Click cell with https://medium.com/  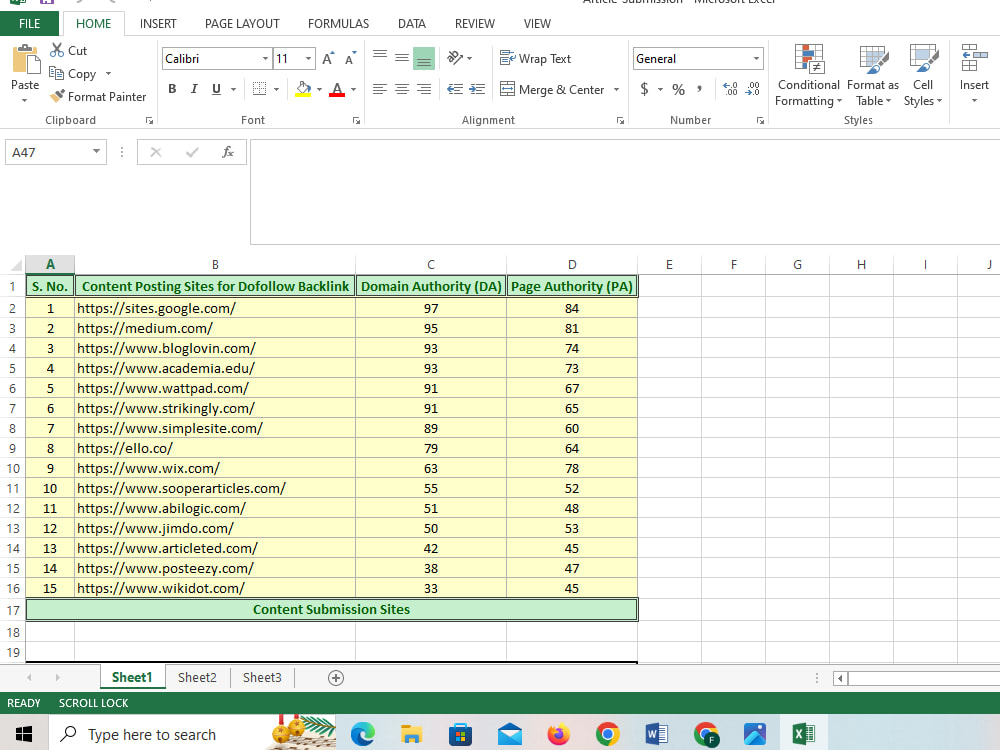point(215,328)
